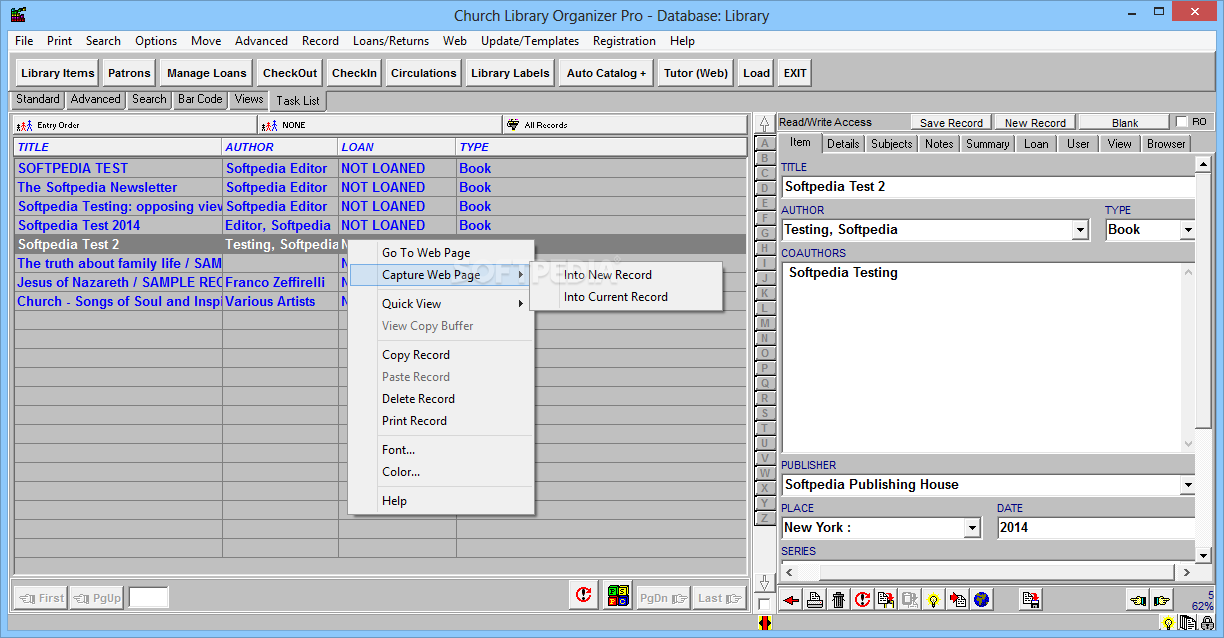
Task: Click the Library Labels toolbar button
Action: pyautogui.click(x=510, y=73)
